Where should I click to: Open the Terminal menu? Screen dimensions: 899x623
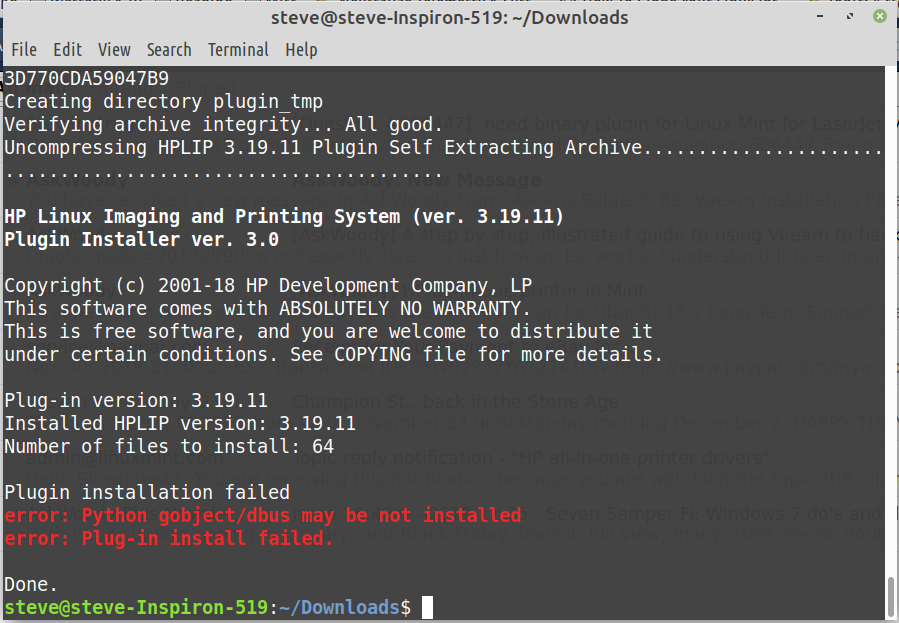coord(238,50)
